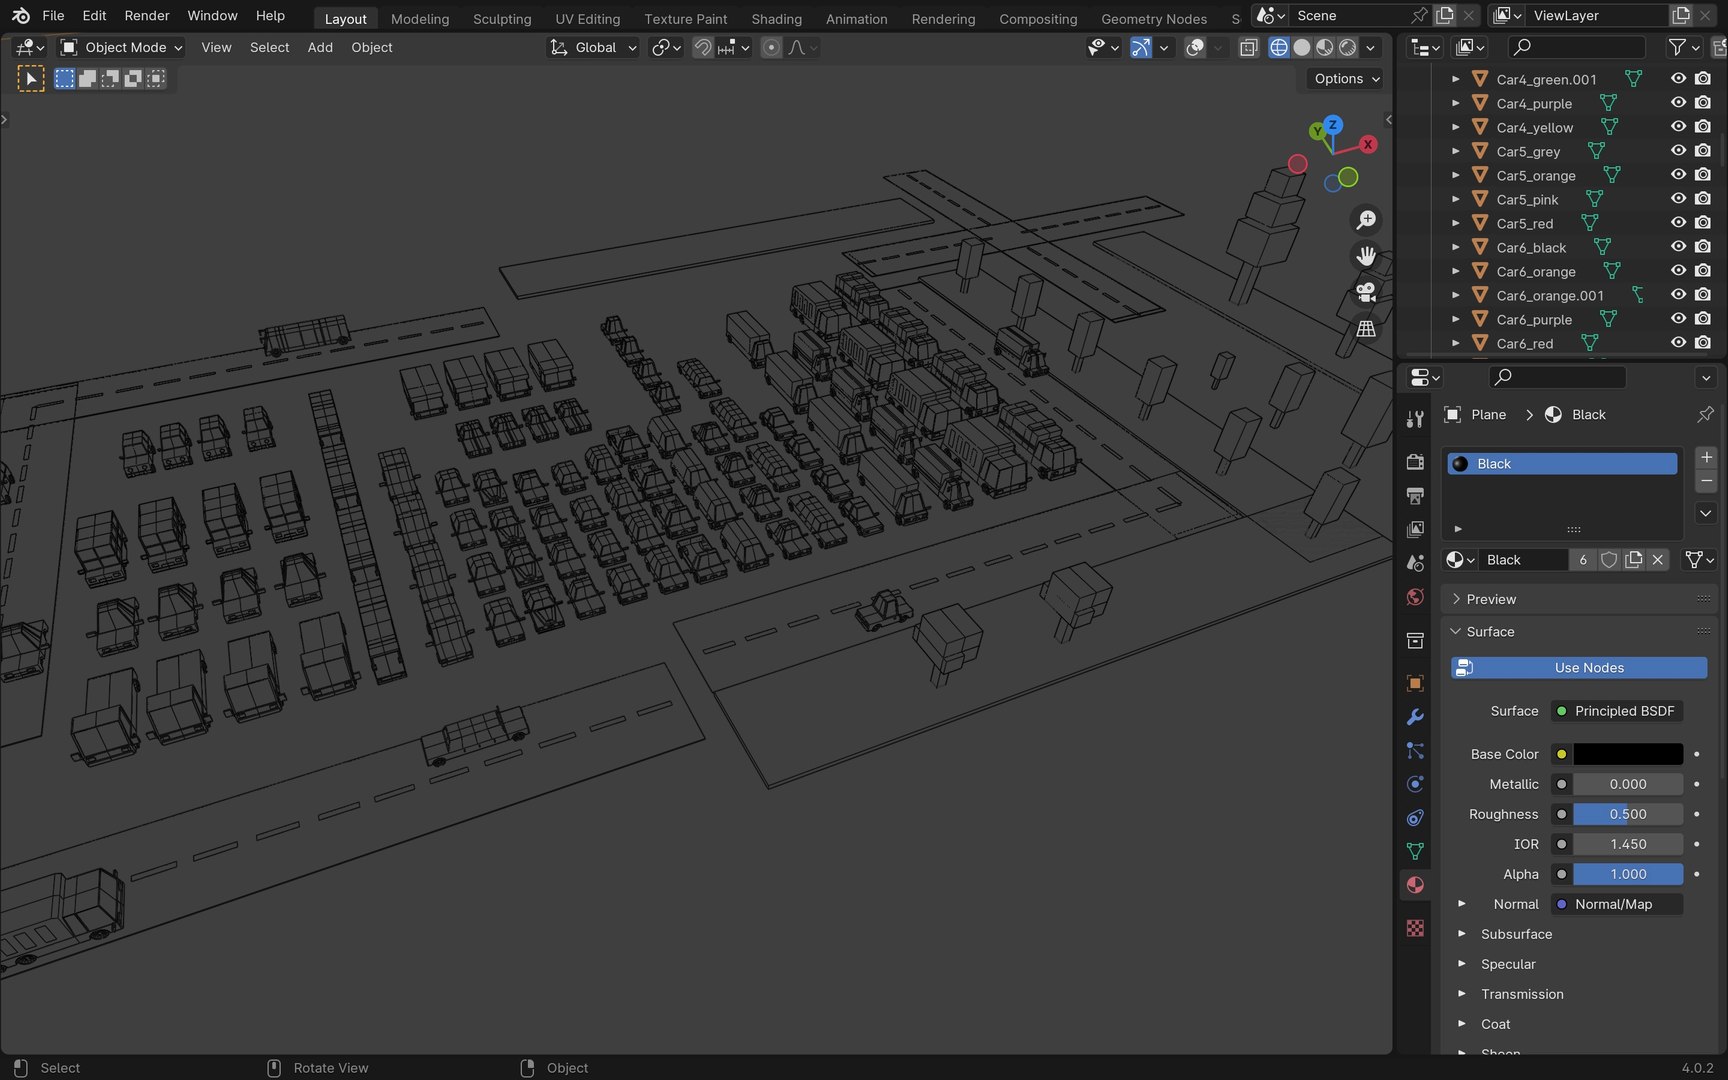The height and width of the screenshot is (1080, 1728).
Task: Open the Blender logo application menu
Action: tap(20, 16)
